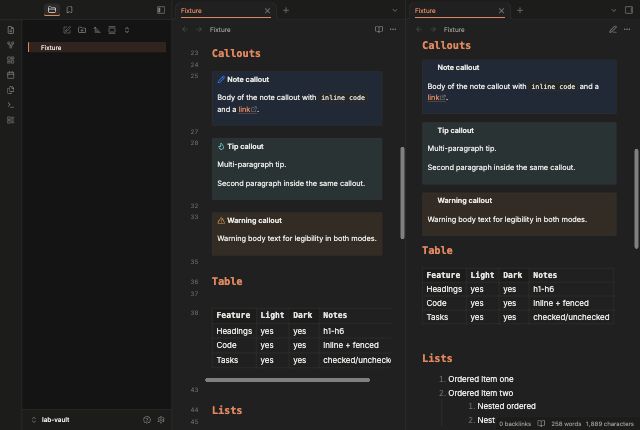Click the bottom ribbon icon below command palette
The height and width of the screenshot is (430, 640).
click(11, 120)
